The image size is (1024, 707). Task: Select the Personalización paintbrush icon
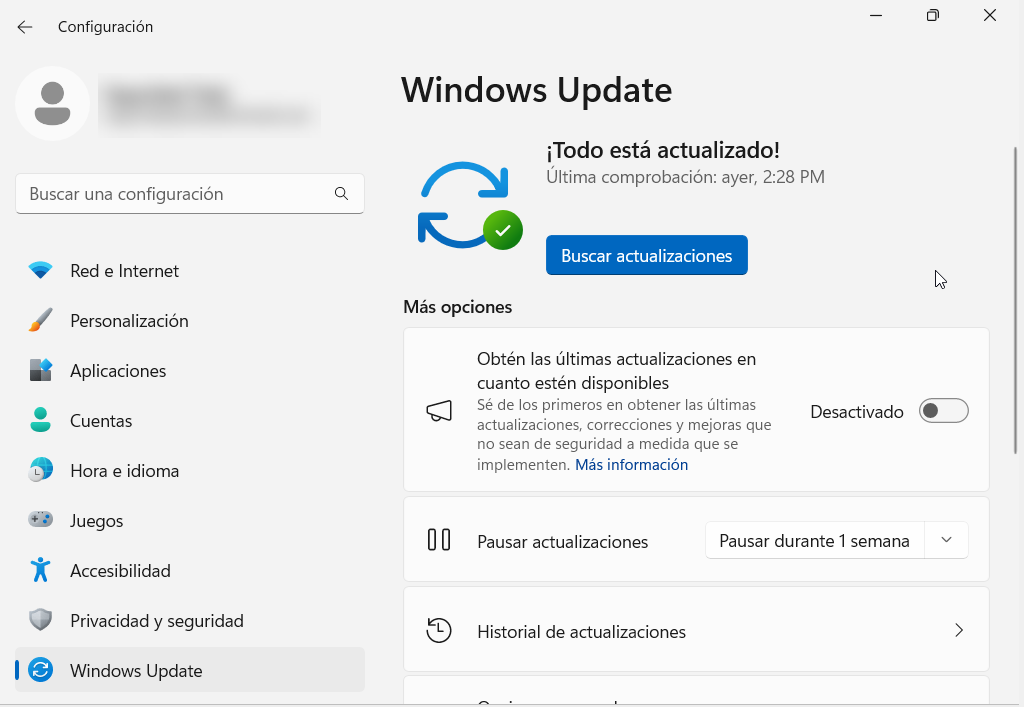click(x=40, y=320)
